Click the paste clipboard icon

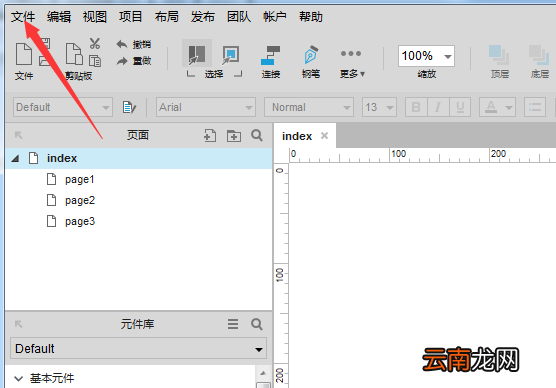[74, 54]
